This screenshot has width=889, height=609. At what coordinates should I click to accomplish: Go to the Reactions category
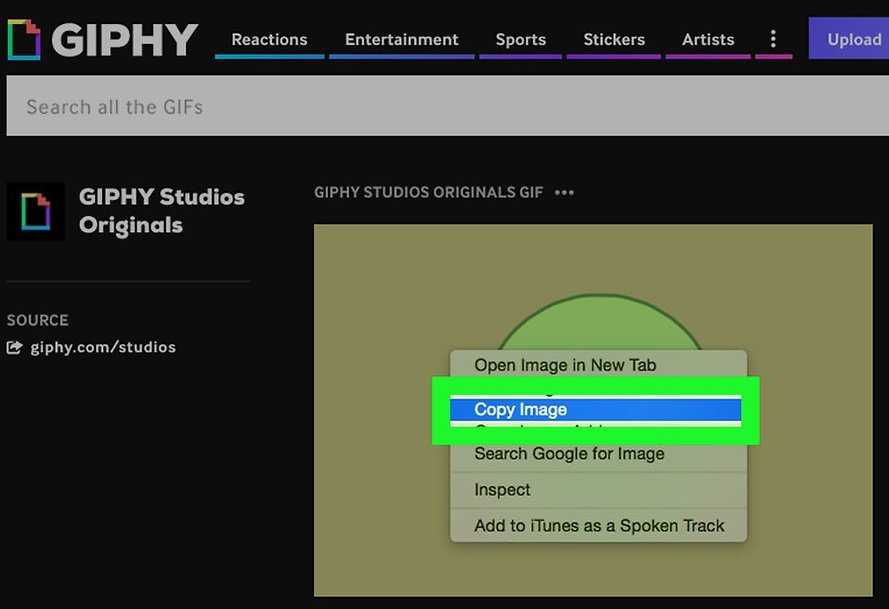(269, 40)
